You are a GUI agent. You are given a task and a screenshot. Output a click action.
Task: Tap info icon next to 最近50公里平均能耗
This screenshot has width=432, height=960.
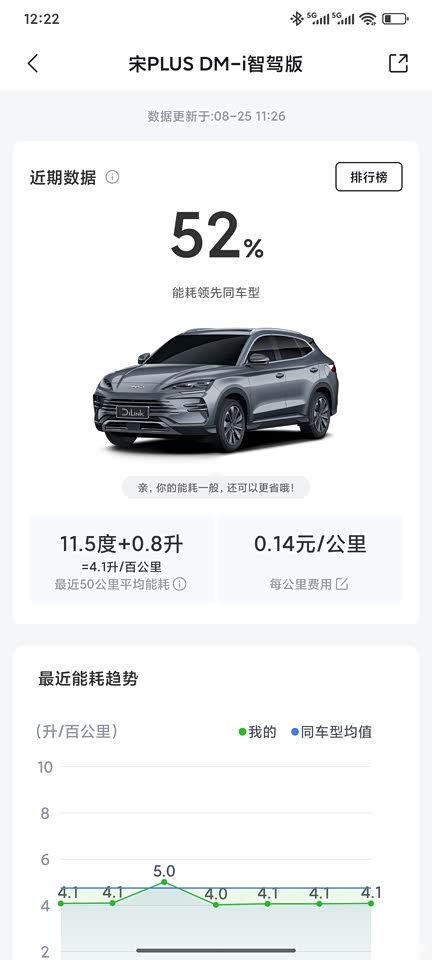(179, 584)
